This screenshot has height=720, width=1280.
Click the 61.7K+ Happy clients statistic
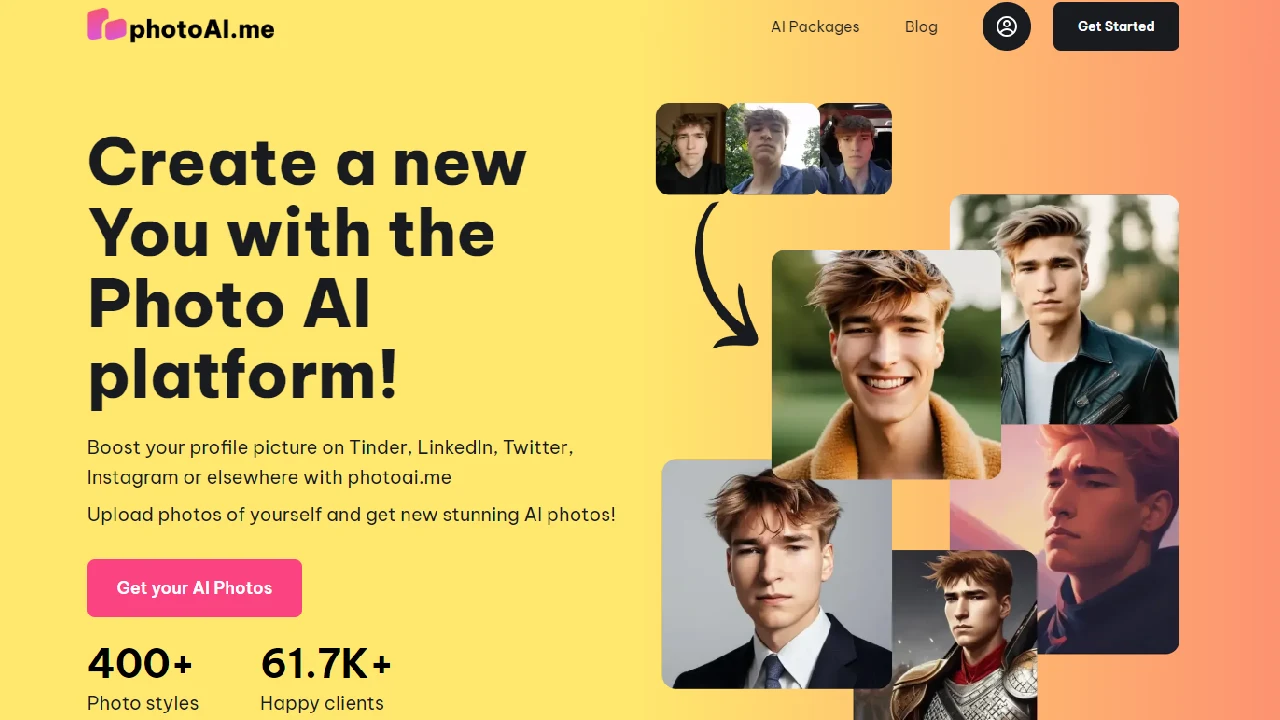[326, 679]
